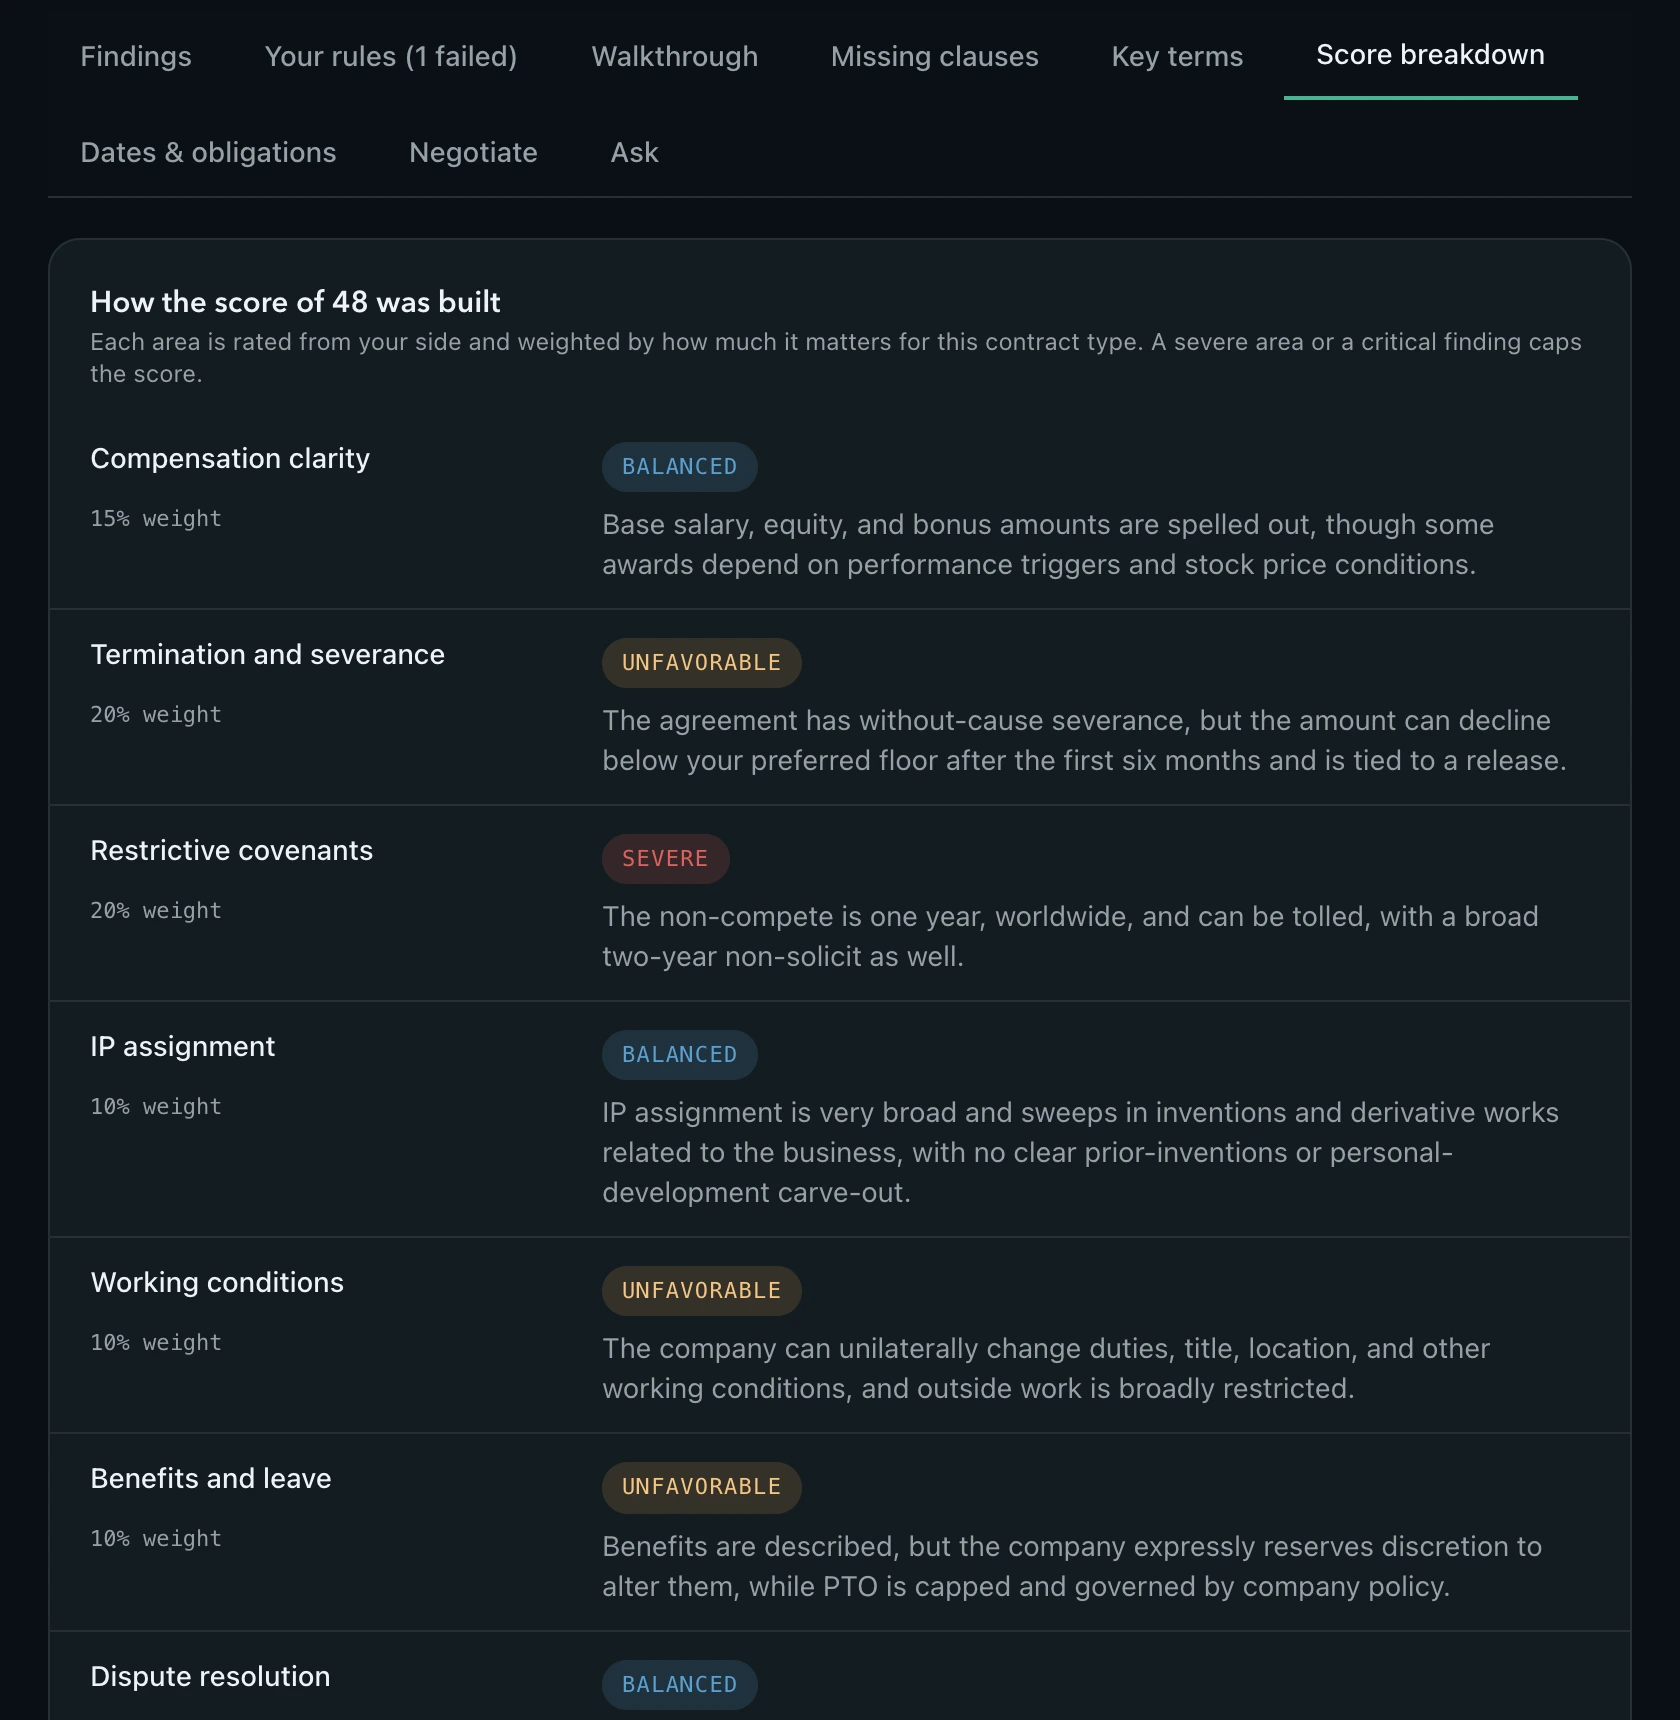
Task: Click the 'How the score of 48 was built' heading
Action: coord(295,302)
